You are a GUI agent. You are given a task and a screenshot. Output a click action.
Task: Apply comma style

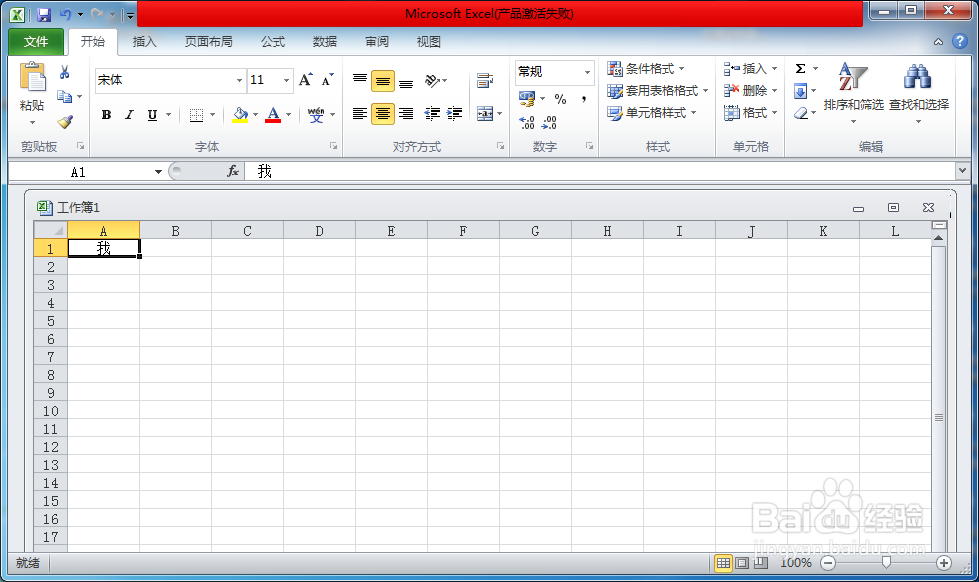[x=584, y=99]
